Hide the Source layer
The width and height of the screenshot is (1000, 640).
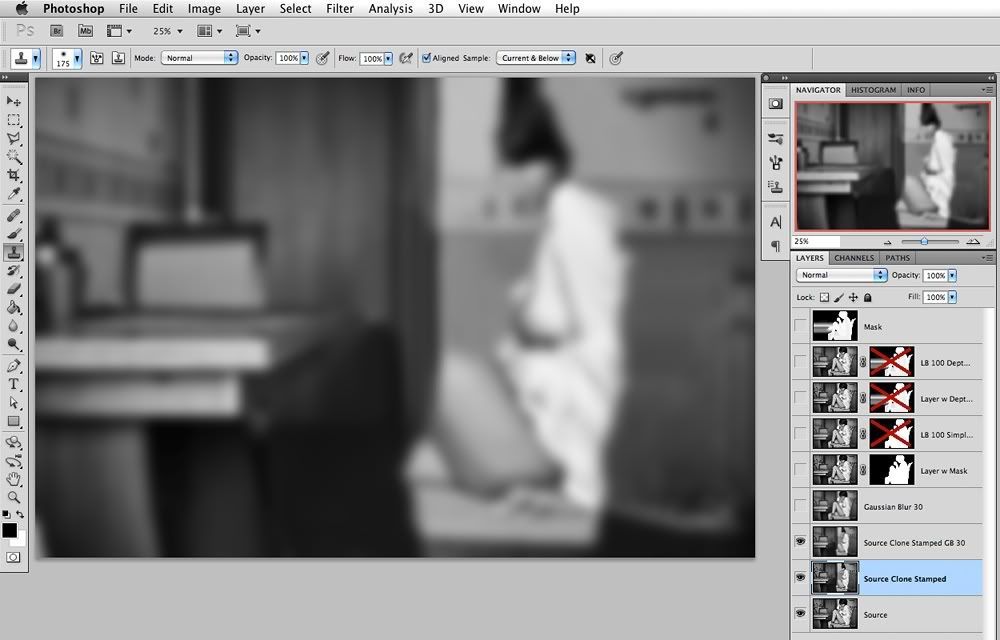[799, 613]
